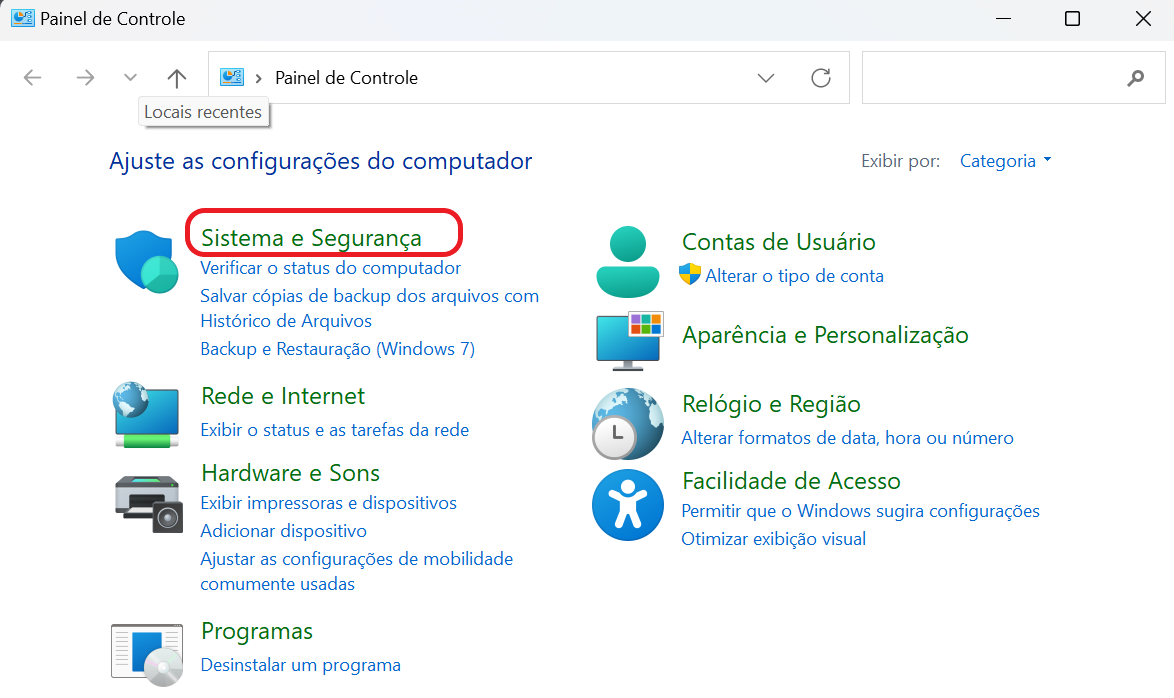Open the Relógio e Região clock icon

click(x=627, y=423)
